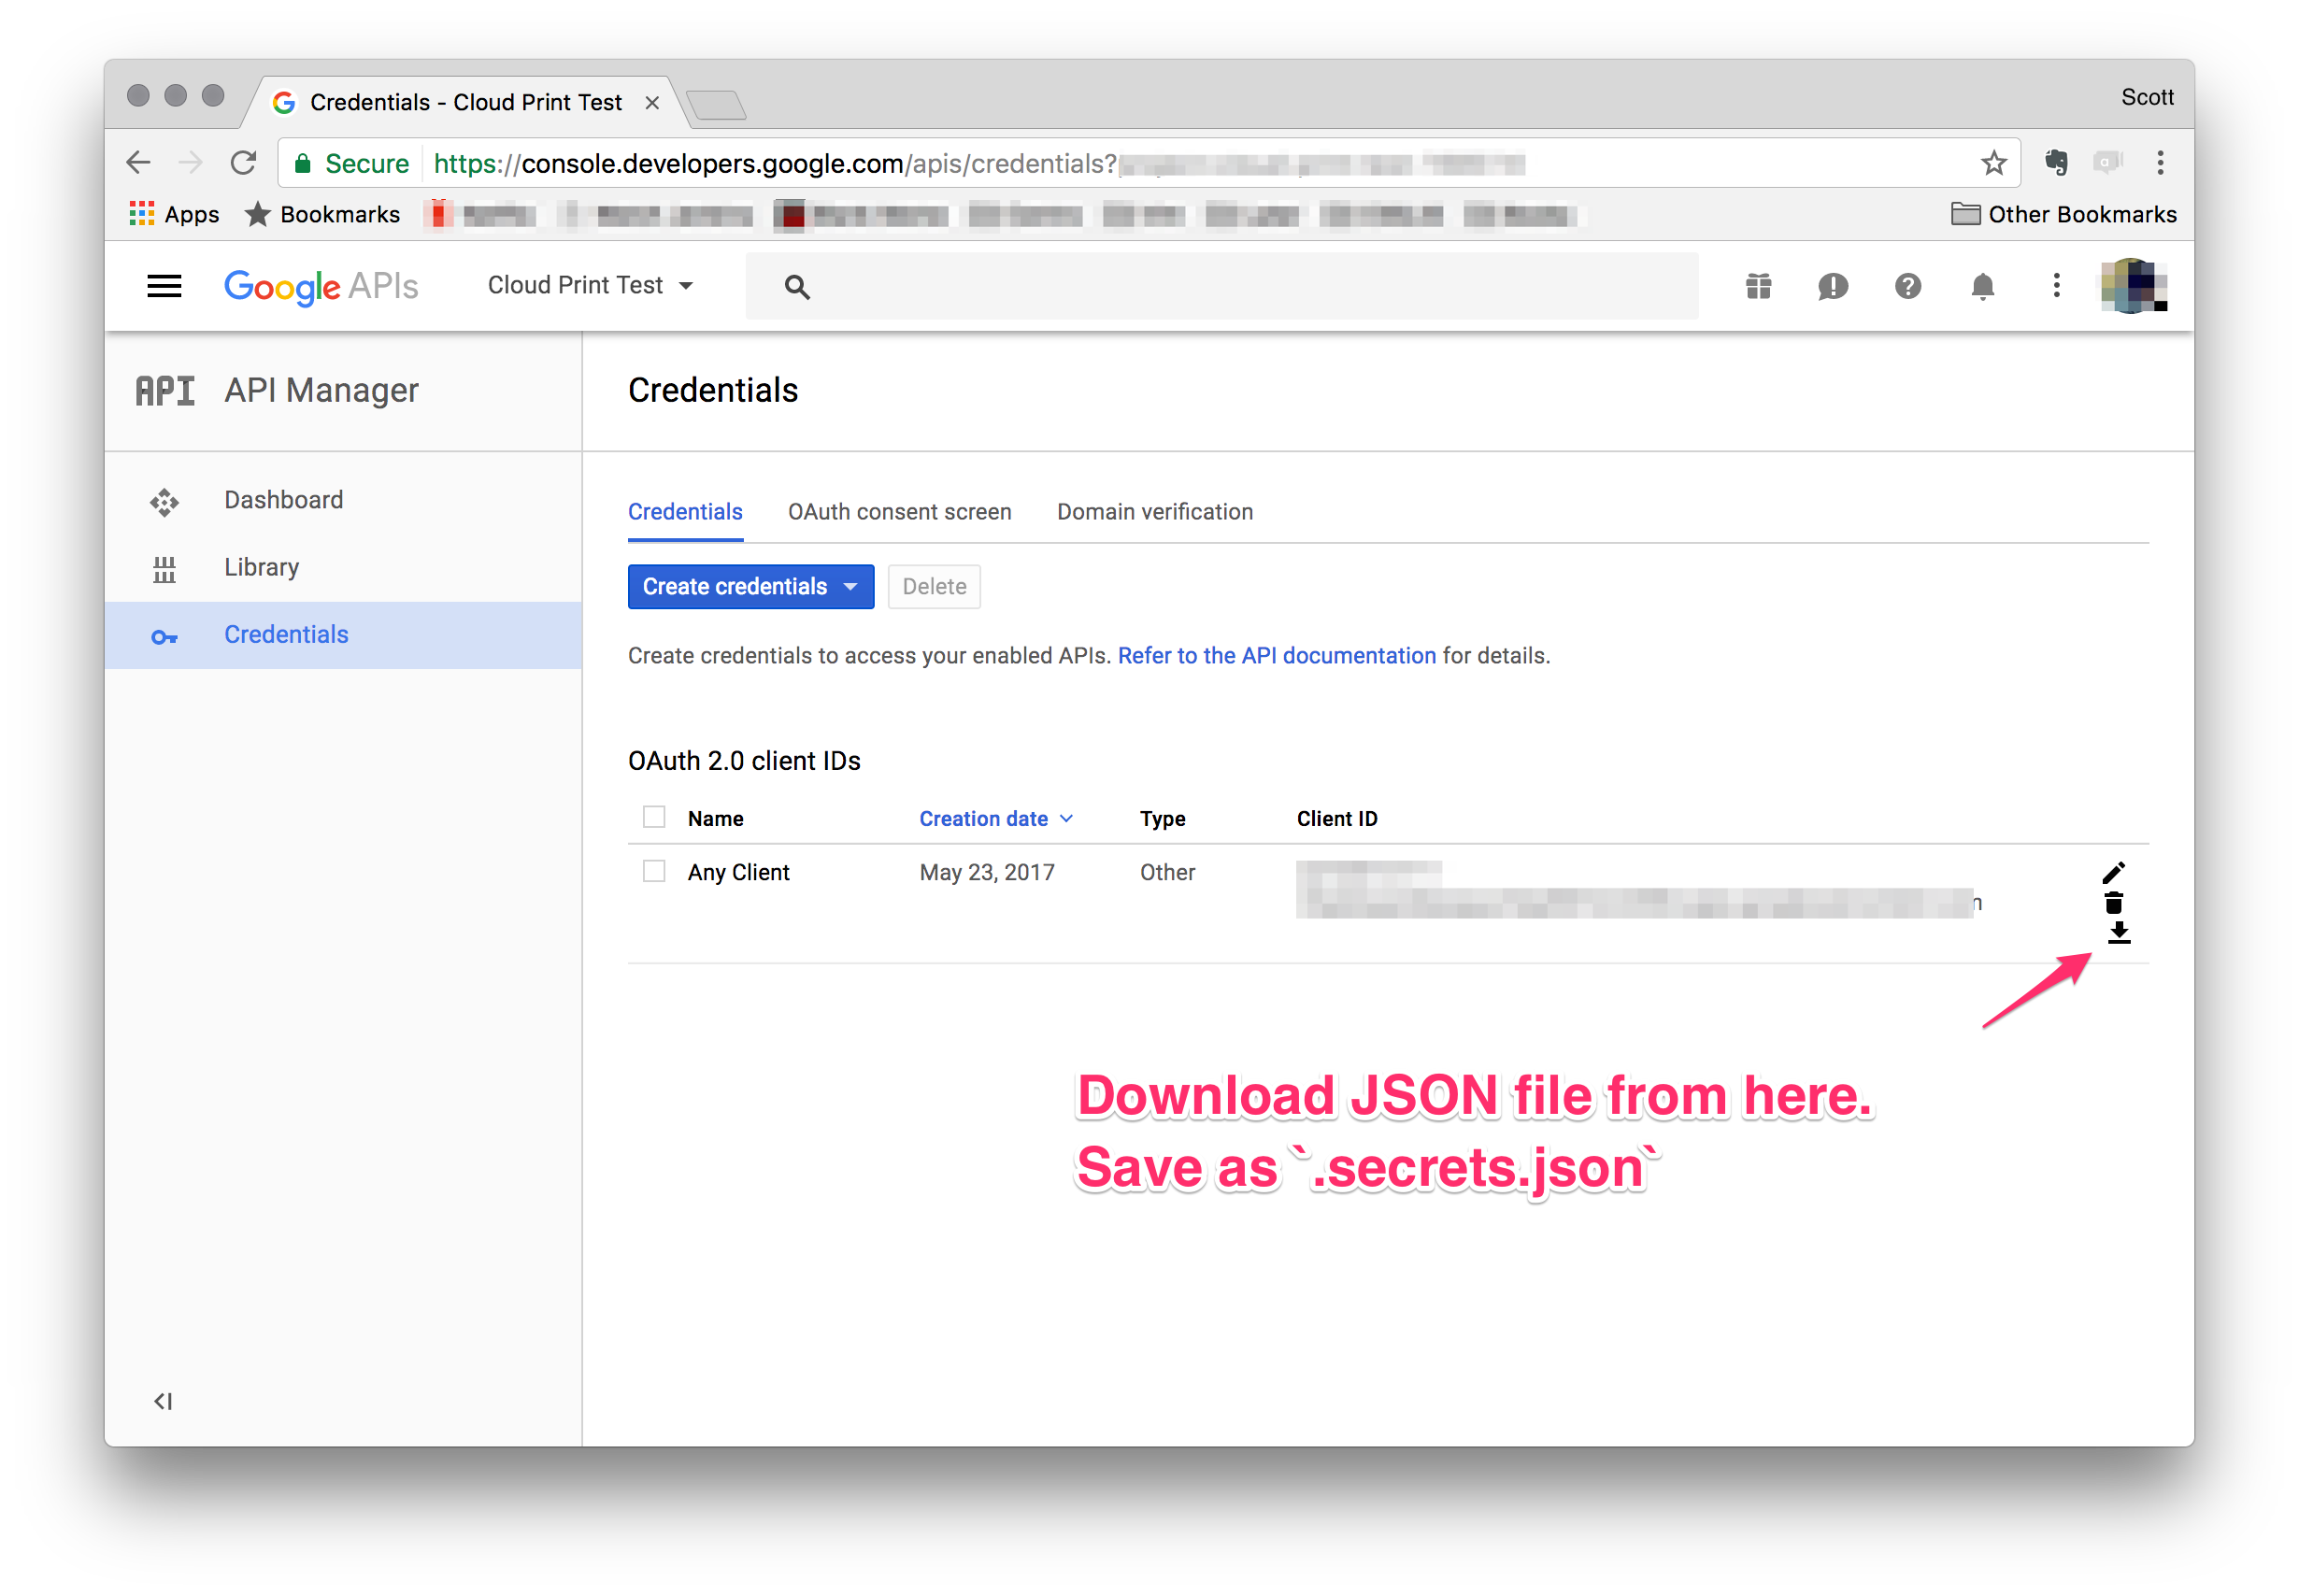Toggle the select-all checkbox in table header
The width and height of the screenshot is (2299, 1596).
pos(654,818)
